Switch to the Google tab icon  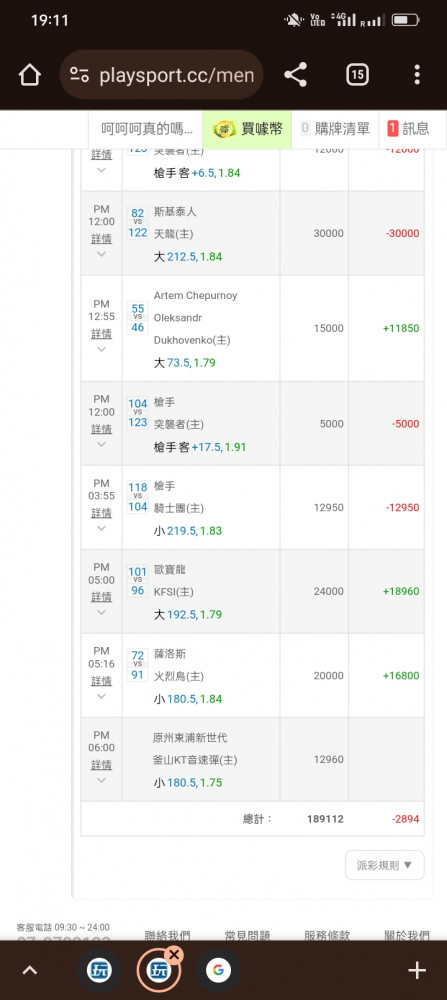(218, 971)
